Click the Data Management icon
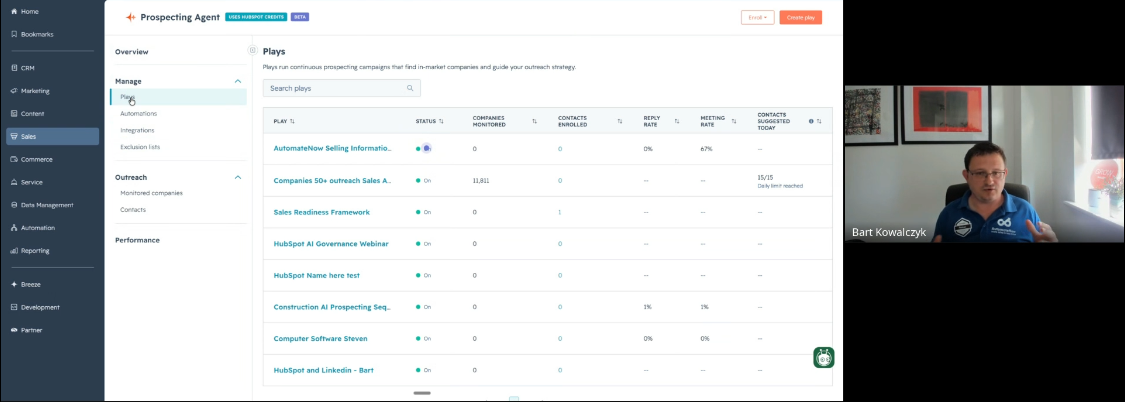 (x=14, y=205)
